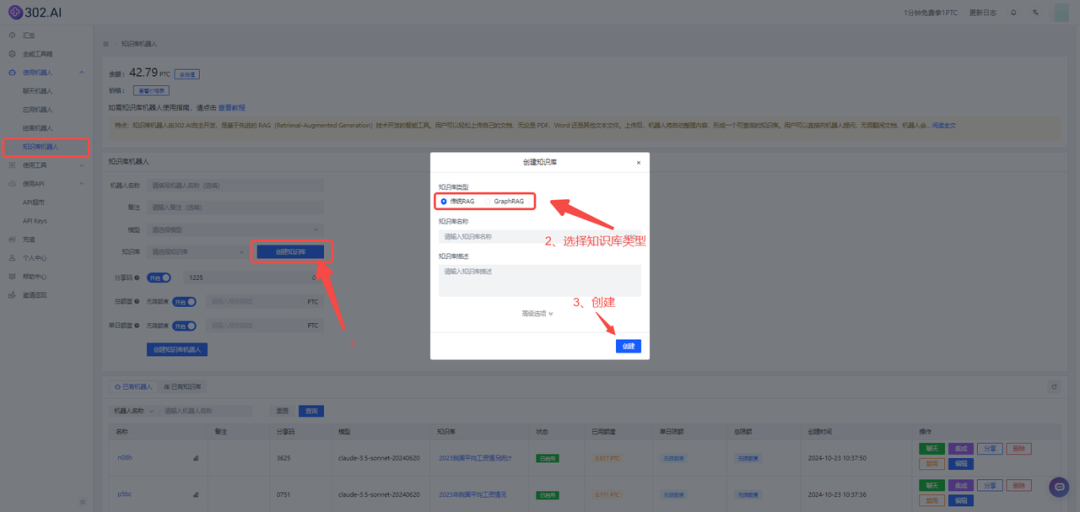Click 删除 button in n08h row
Viewport: 1080px width, 512px height.
pos(1019,448)
